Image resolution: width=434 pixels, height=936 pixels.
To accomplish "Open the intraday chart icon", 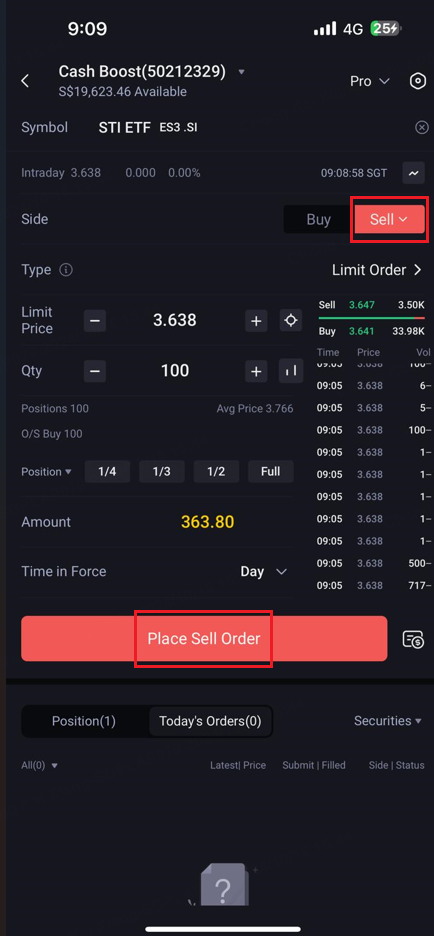I will coord(413,173).
